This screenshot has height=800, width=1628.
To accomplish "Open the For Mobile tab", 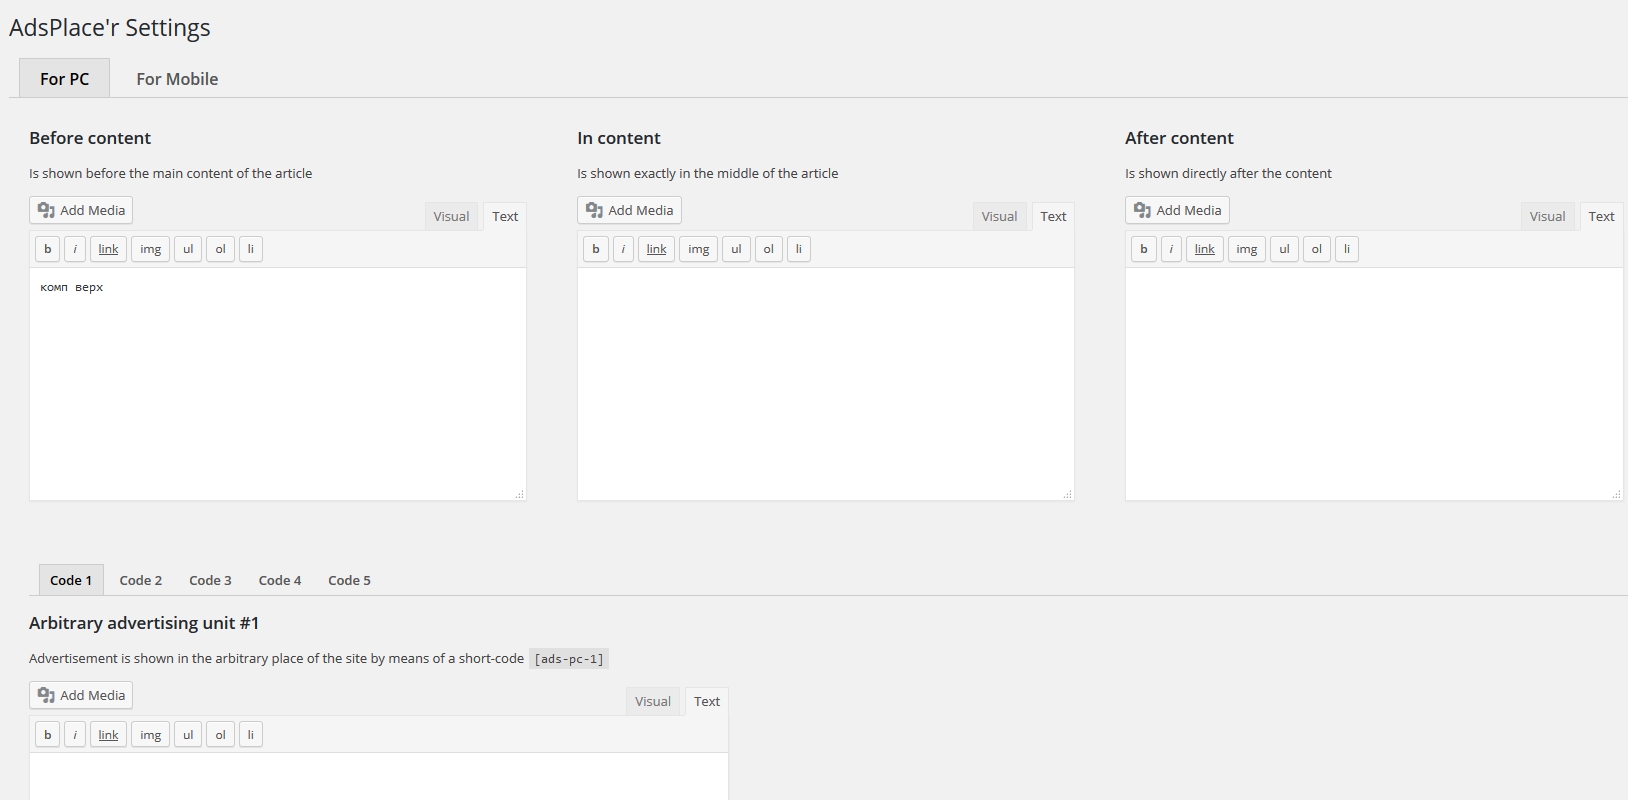I will click(177, 78).
